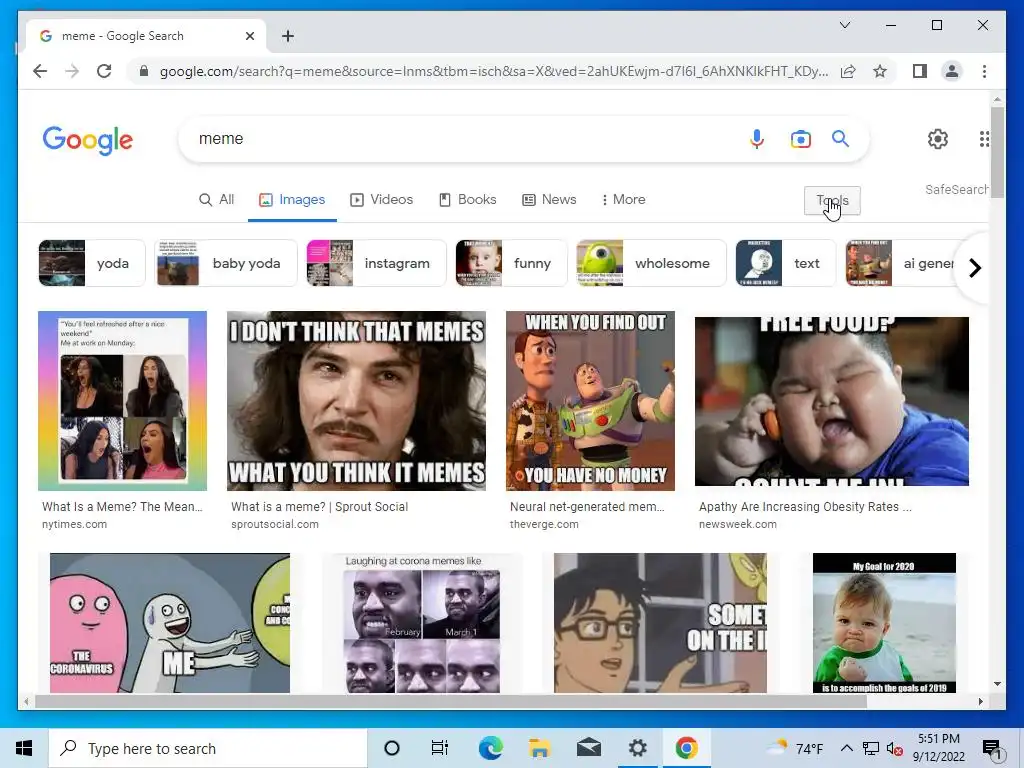The height and width of the screenshot is (768, 1024).
Task: Filter images by ai generated chip
Action: 900,263
